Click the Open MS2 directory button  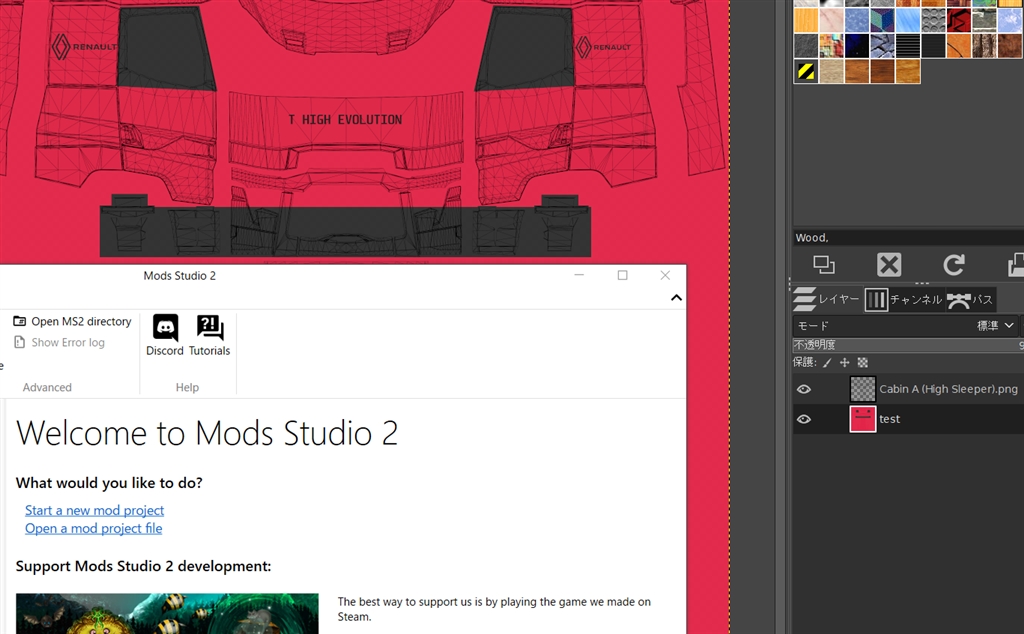[x=72, y=321]
